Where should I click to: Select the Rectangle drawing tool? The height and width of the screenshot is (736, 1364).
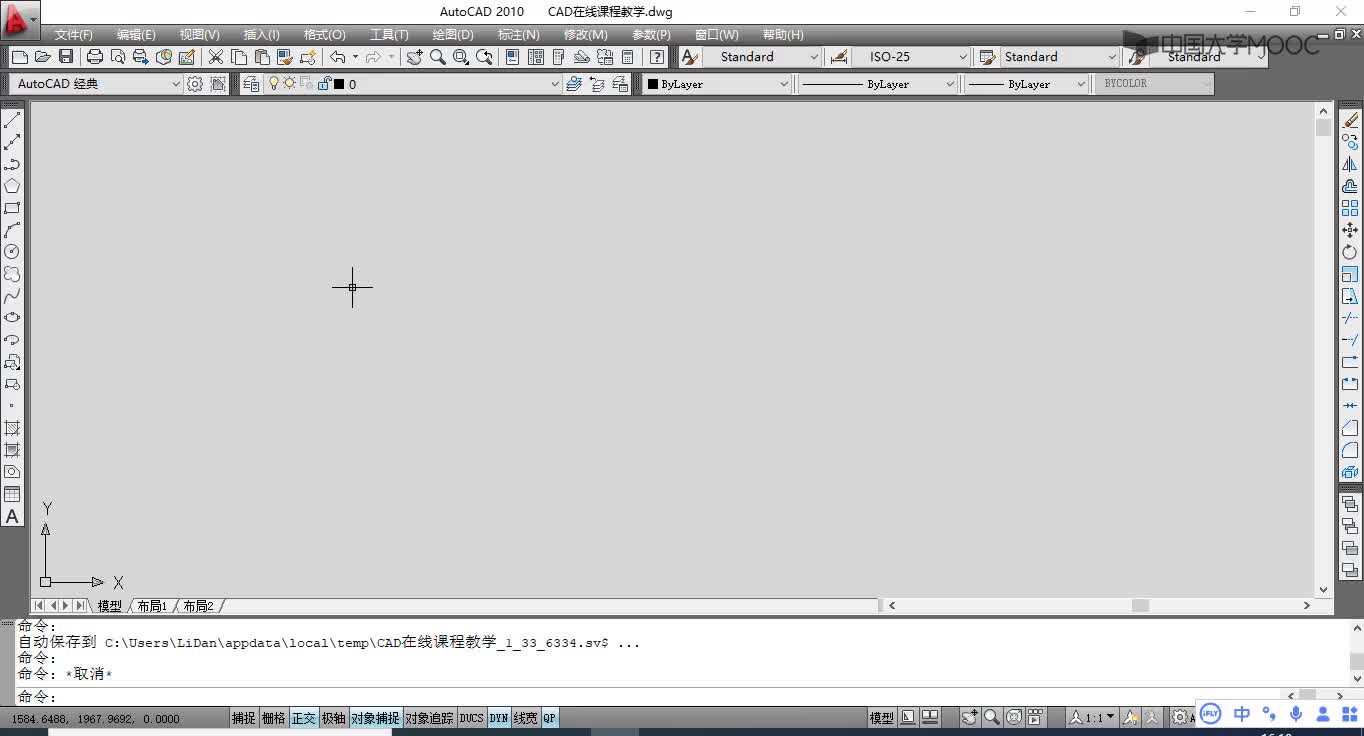12,208
